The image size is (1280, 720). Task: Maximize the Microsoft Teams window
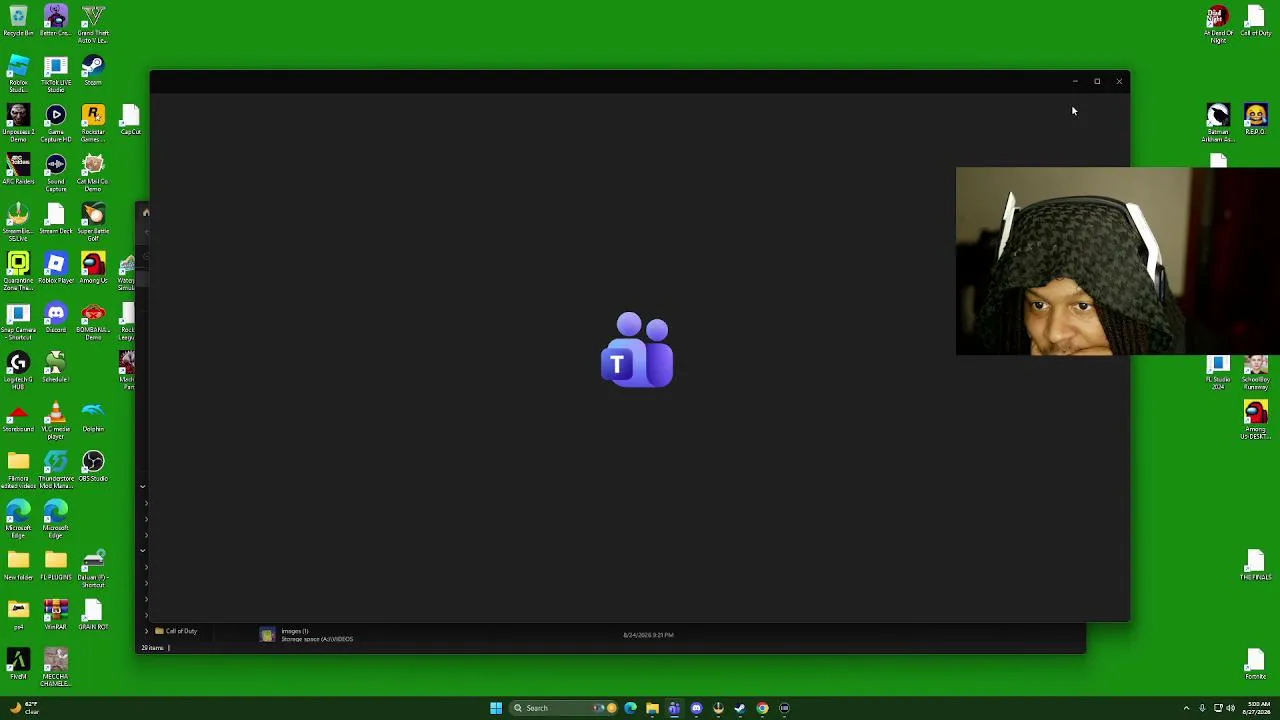(x=1097, y=81)
